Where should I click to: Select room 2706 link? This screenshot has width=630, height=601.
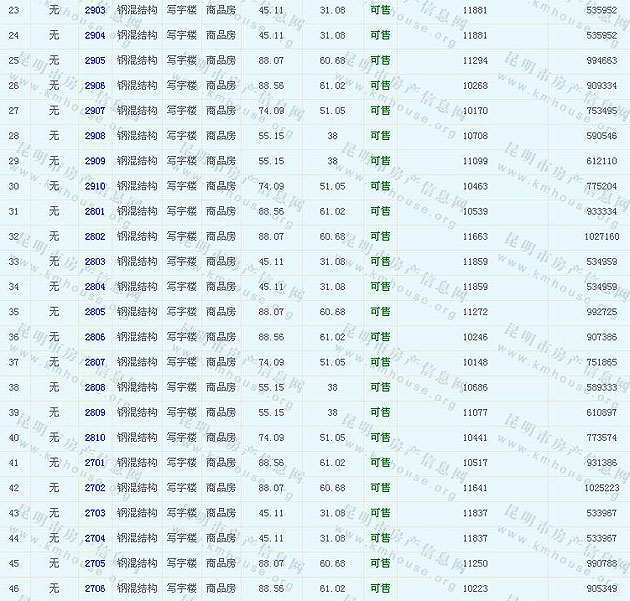95,588
